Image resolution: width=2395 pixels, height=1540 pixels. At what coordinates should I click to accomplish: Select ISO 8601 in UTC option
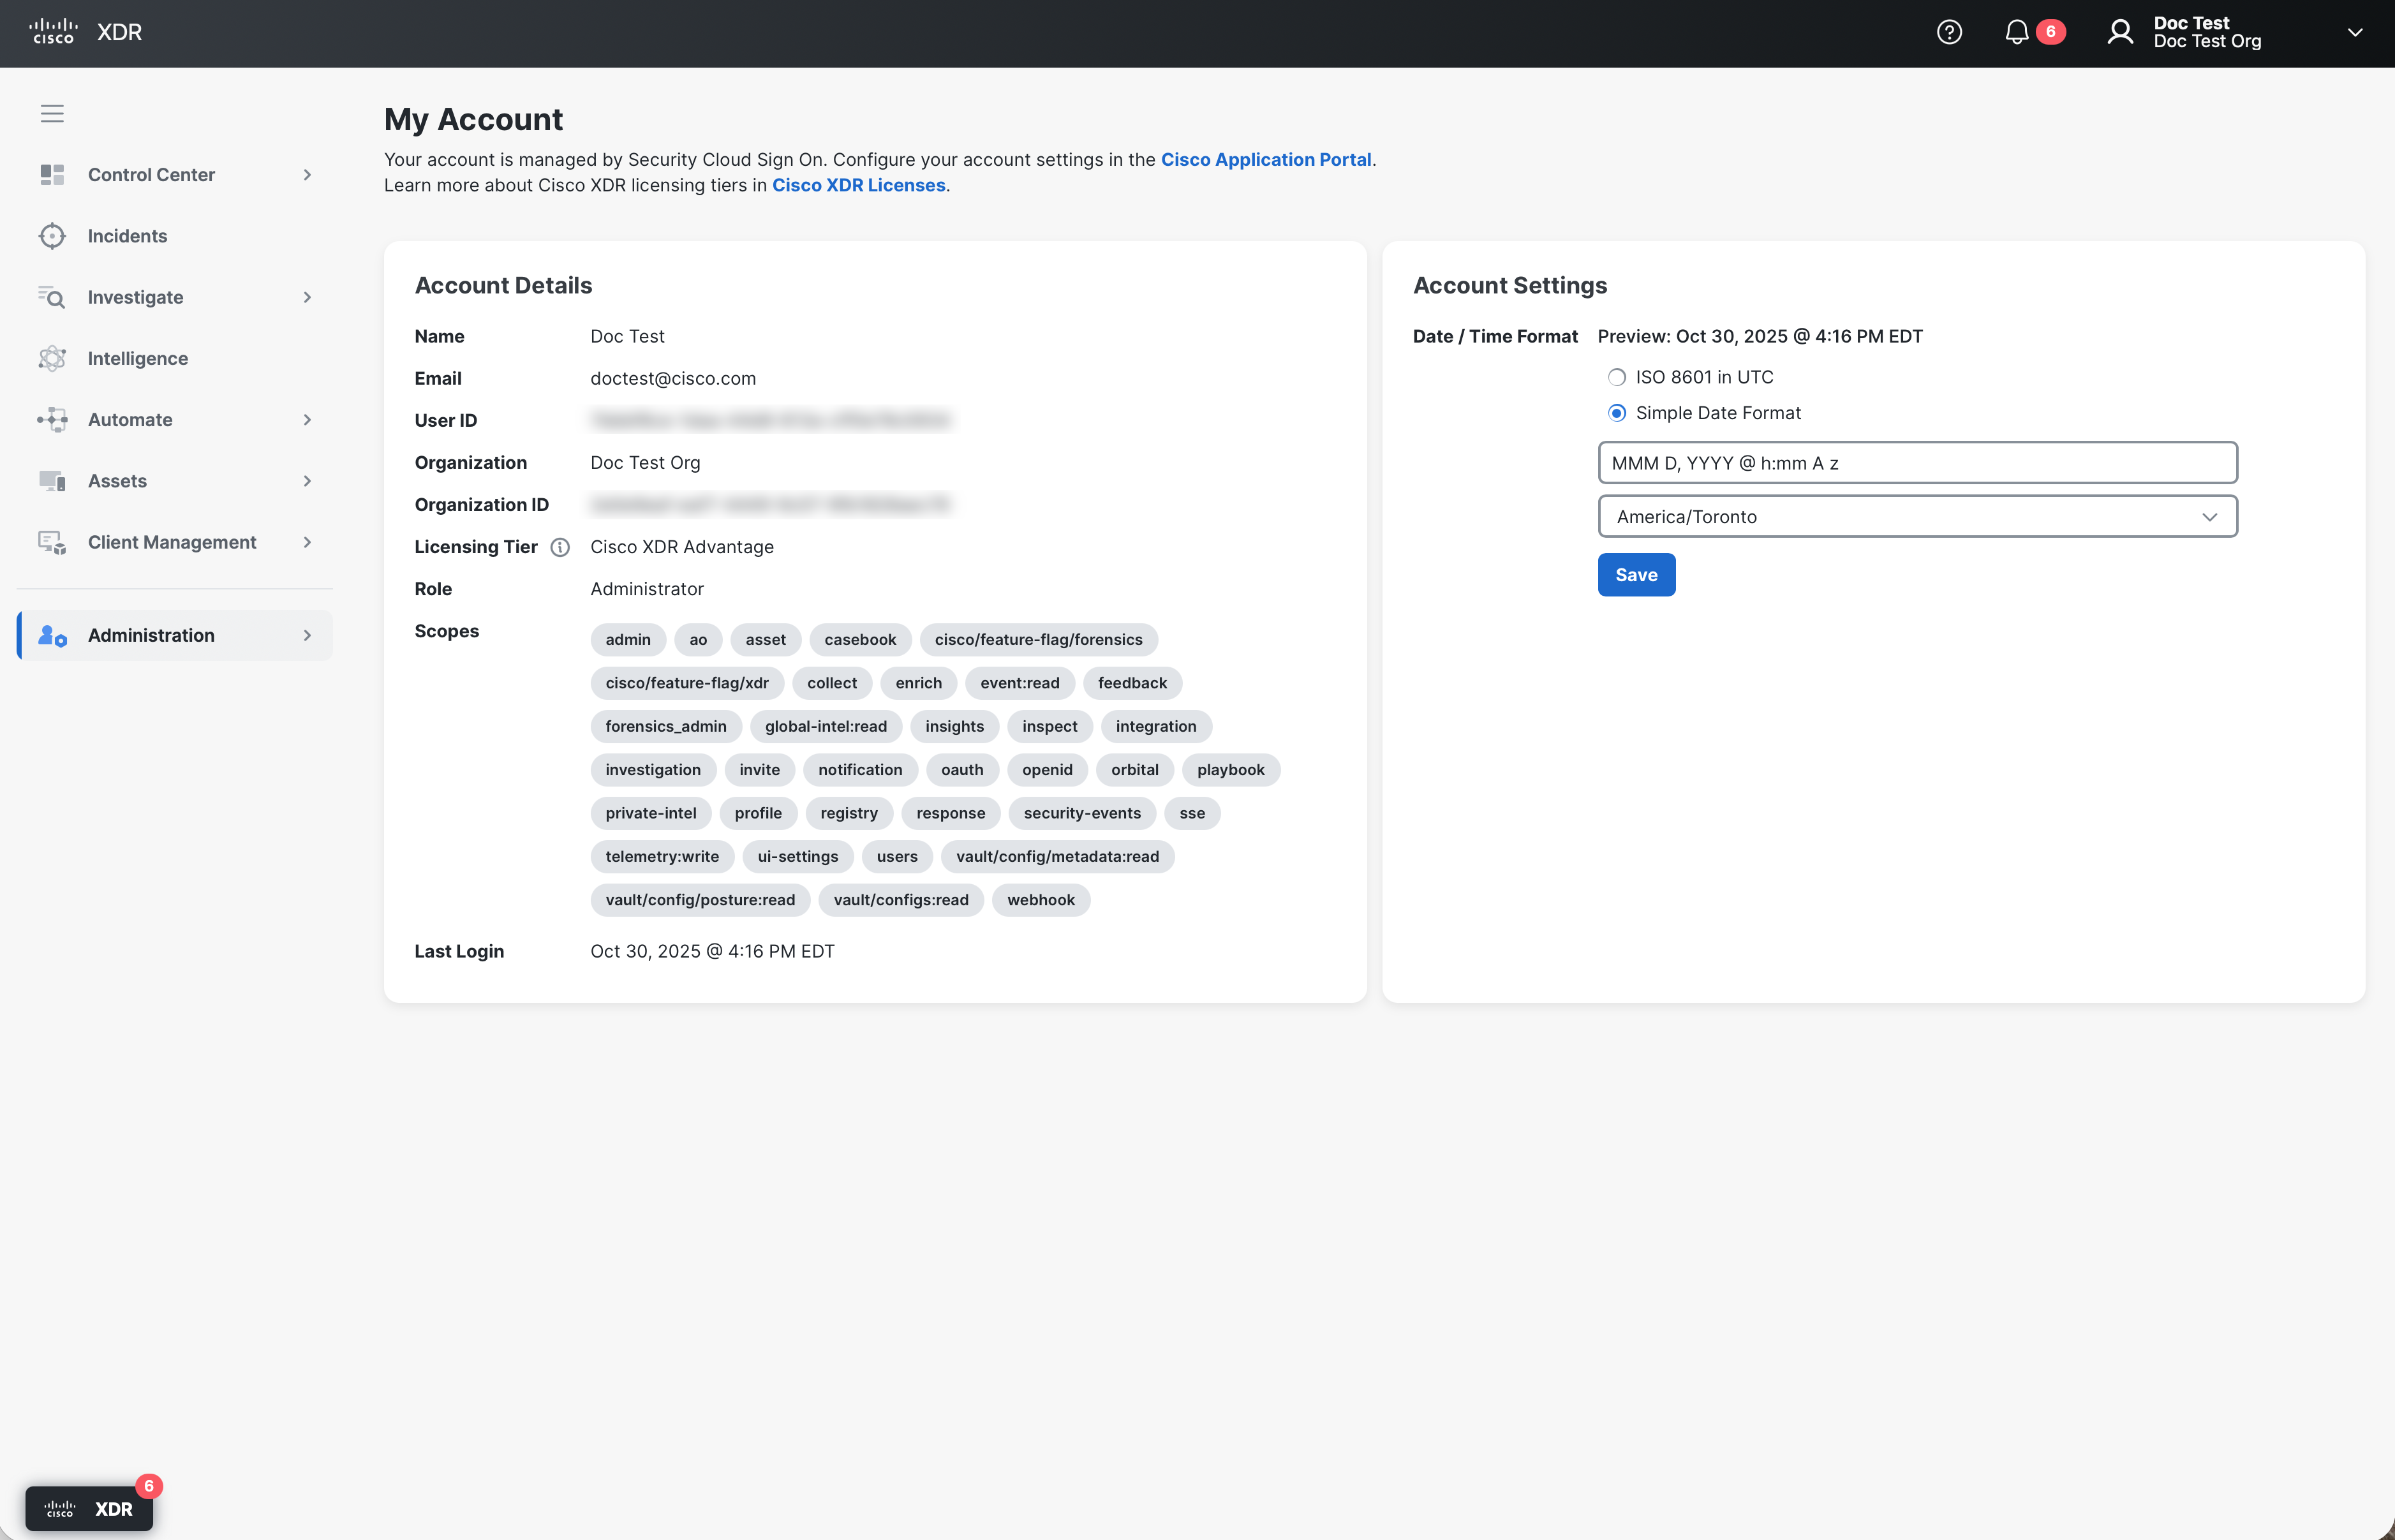pos(1616,377)
